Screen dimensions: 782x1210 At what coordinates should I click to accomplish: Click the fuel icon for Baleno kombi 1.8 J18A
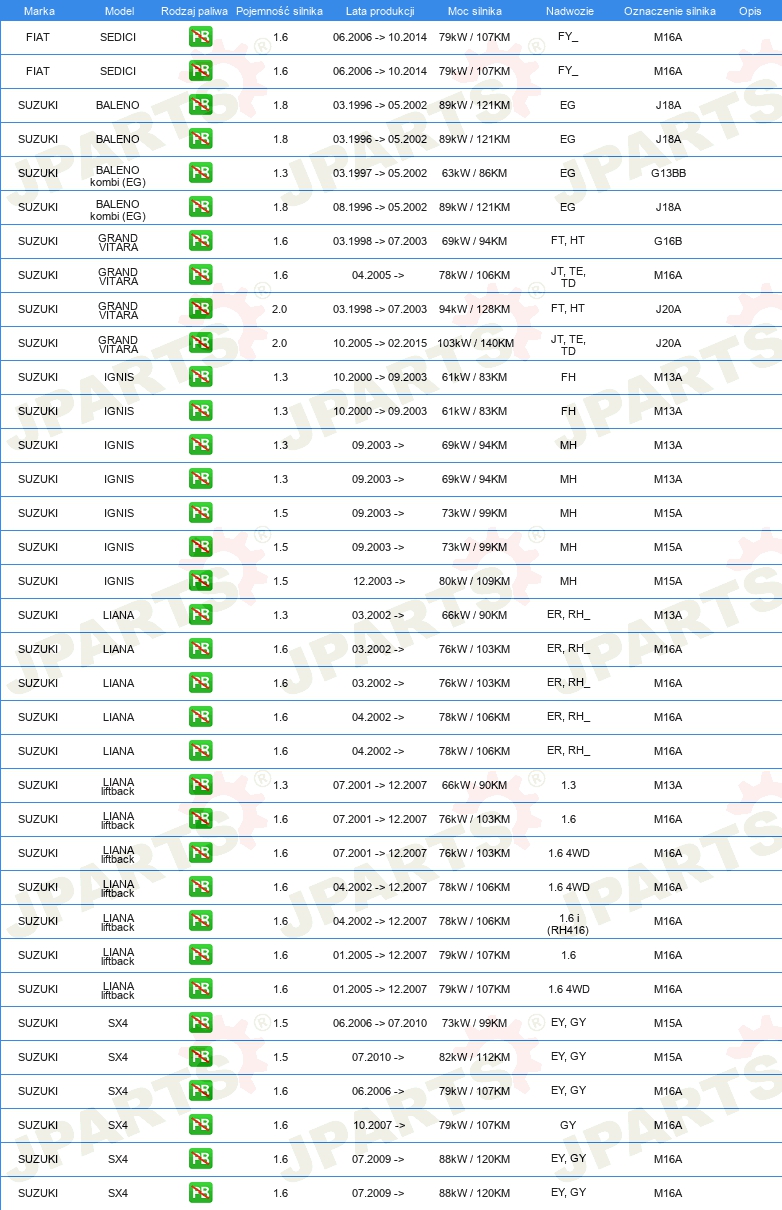coord(200,207)
